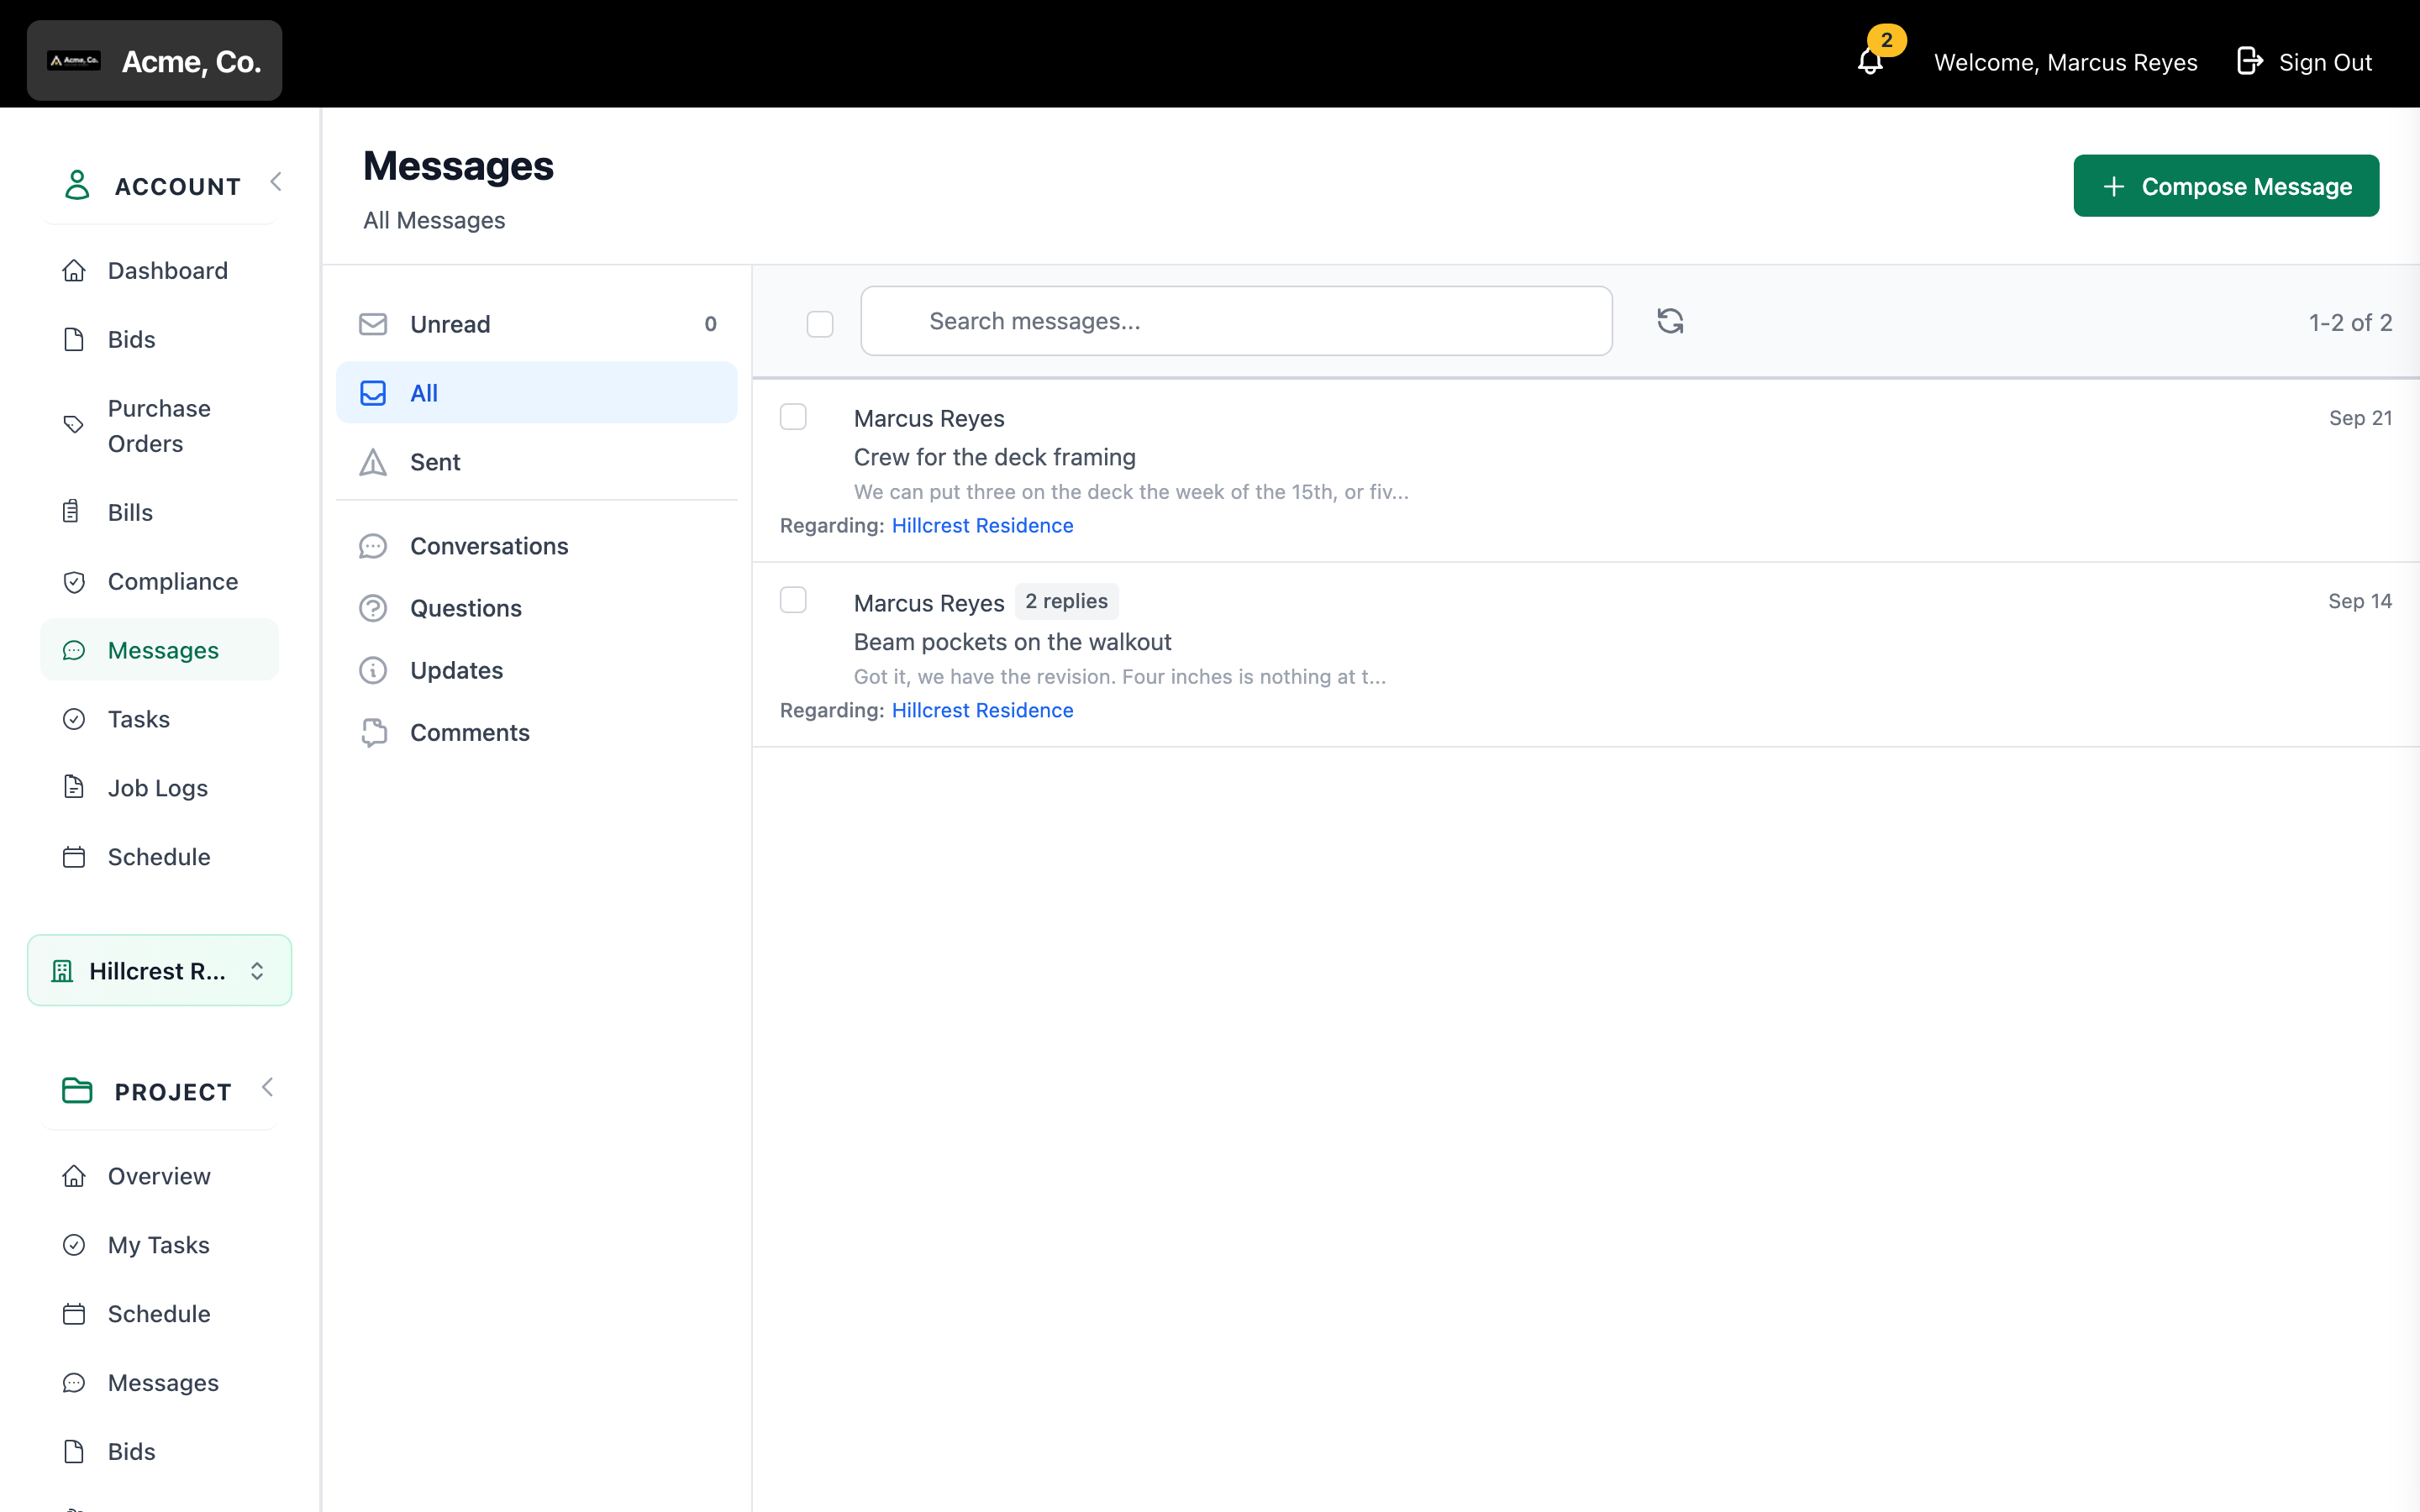This screenshot has height=1512, width=2420.
Task: Click the refresh messages icon
Action: point(1670,321)
